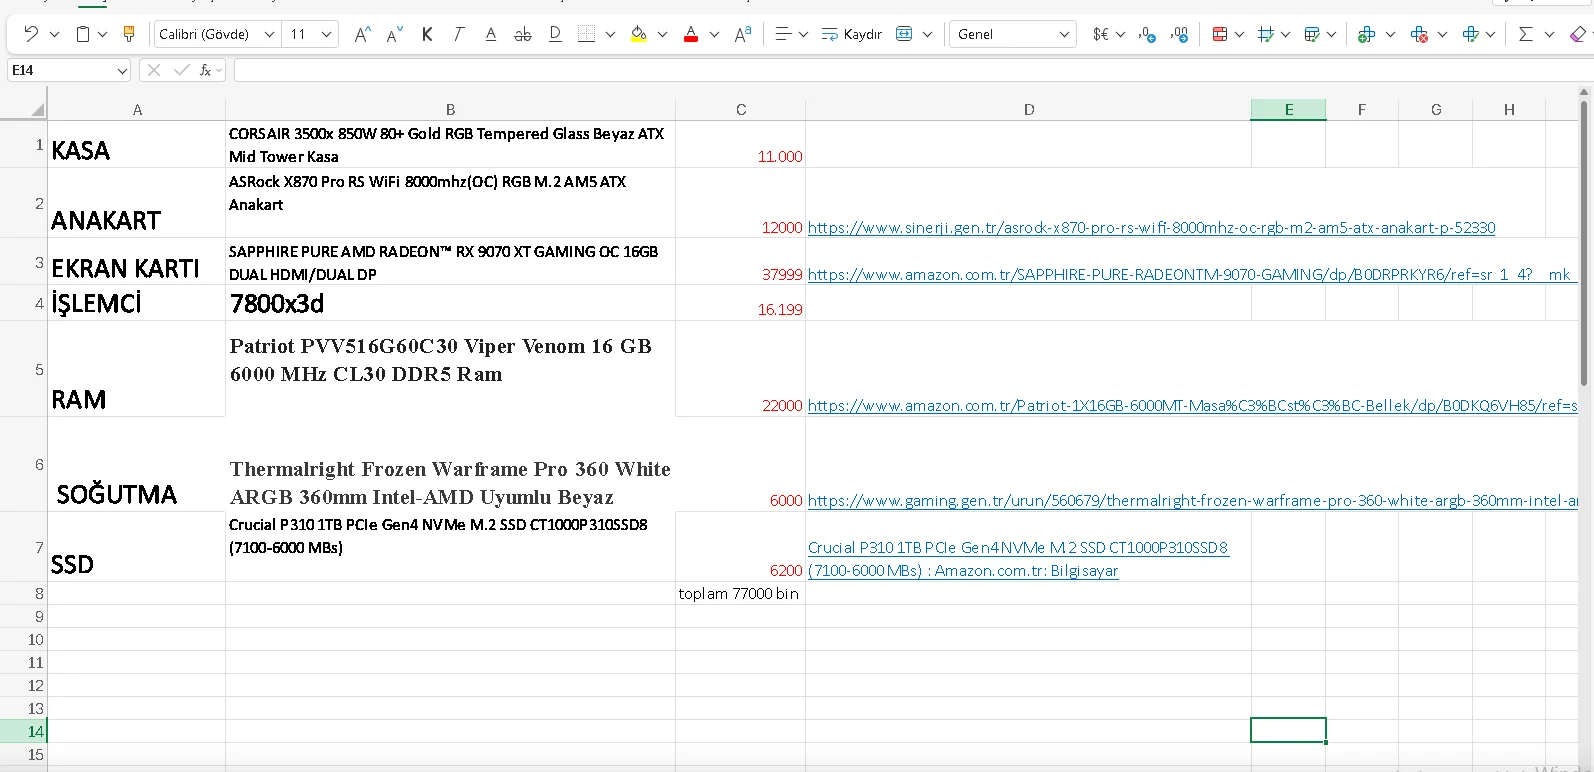1594x772 pixels.
Task: Click the text alignment icon
Action: tap(784, 34)
